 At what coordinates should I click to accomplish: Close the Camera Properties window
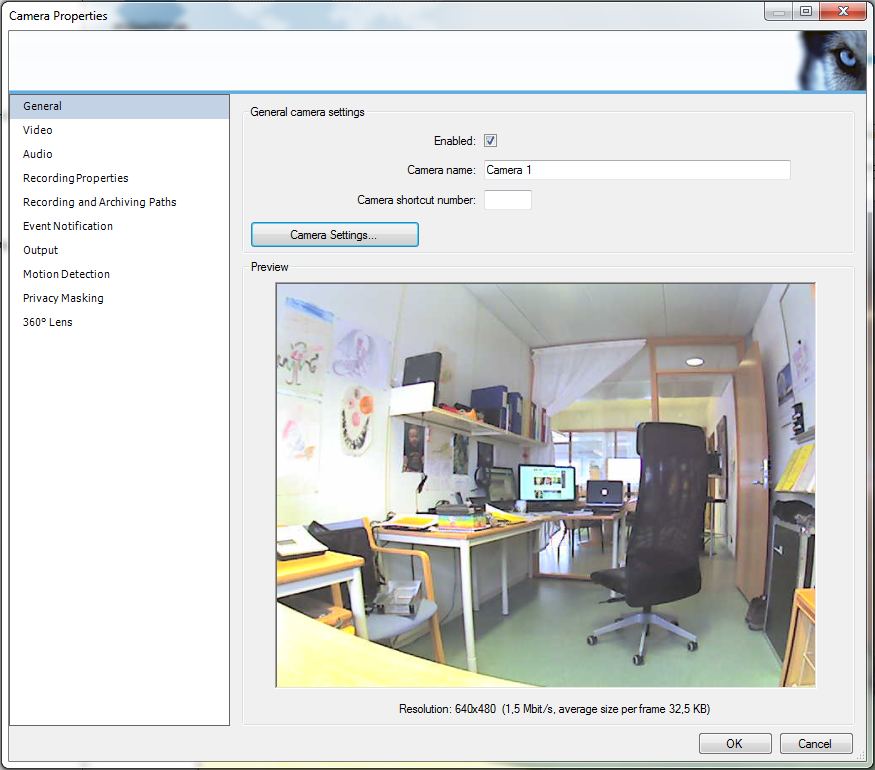843,11
